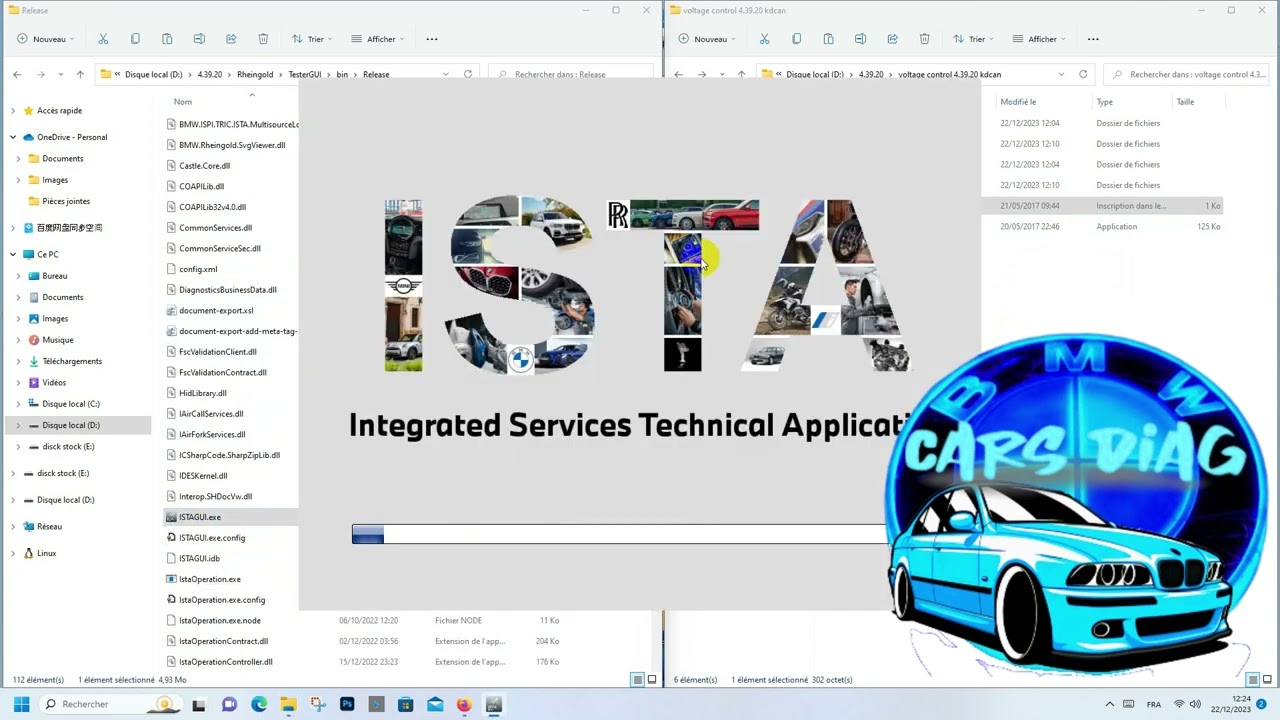Screen dimensions: 1280x720
Task: Open Nouveau dropdown in voltage control window
Action: coord(708,39)
